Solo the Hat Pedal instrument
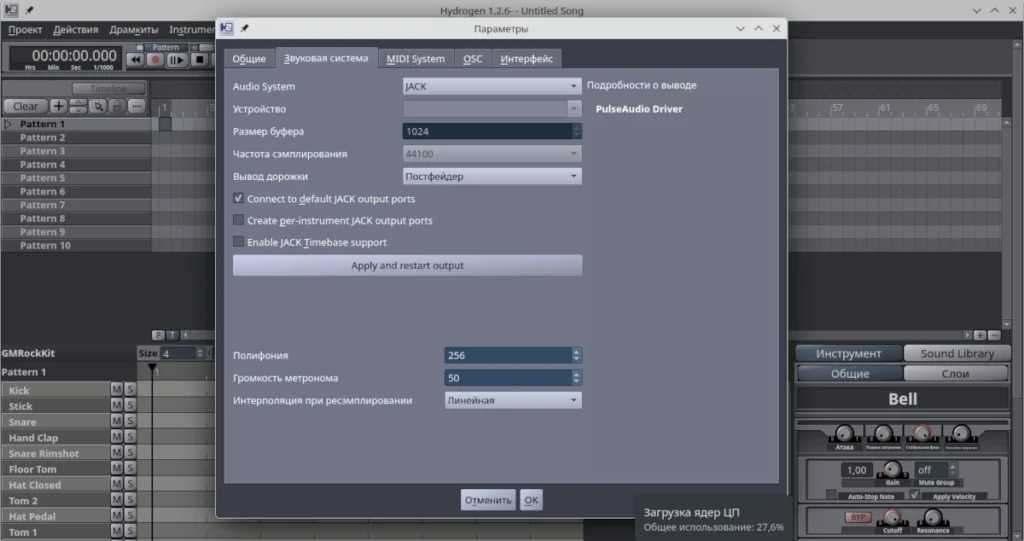 [x=129, y=515]
